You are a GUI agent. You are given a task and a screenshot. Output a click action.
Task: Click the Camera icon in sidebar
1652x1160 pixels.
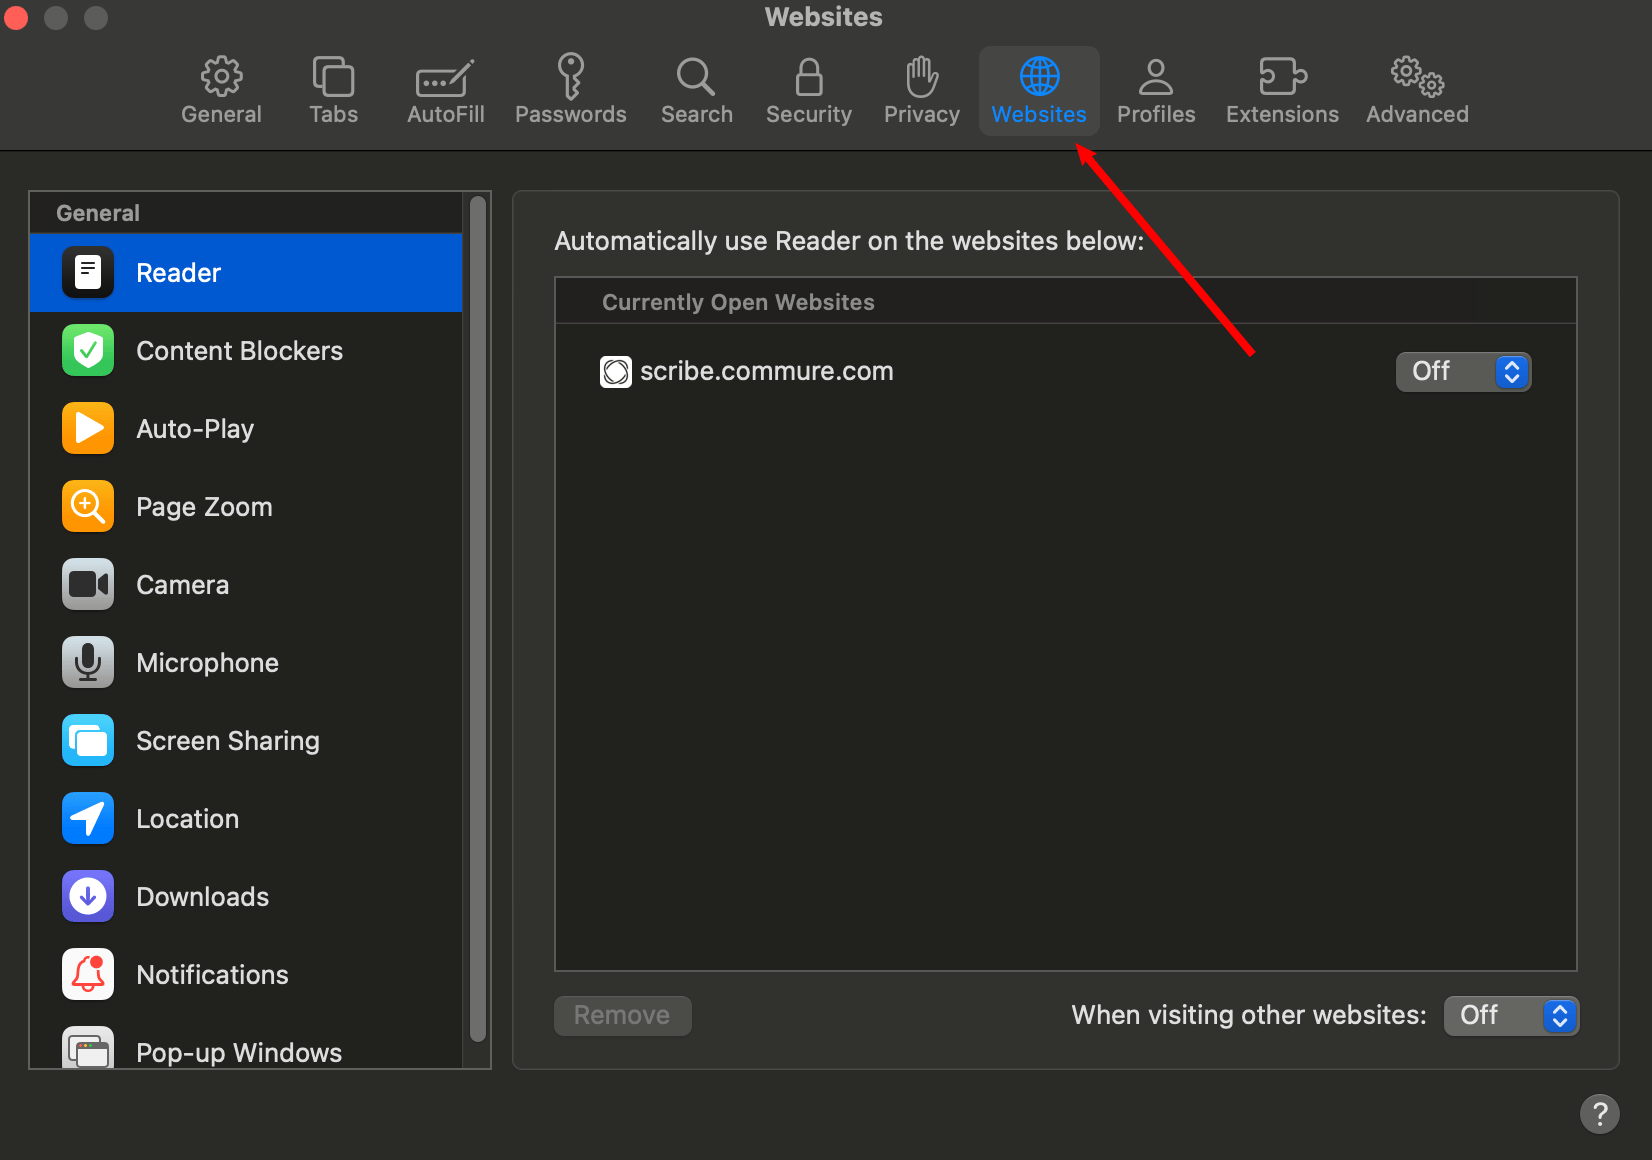88,584
